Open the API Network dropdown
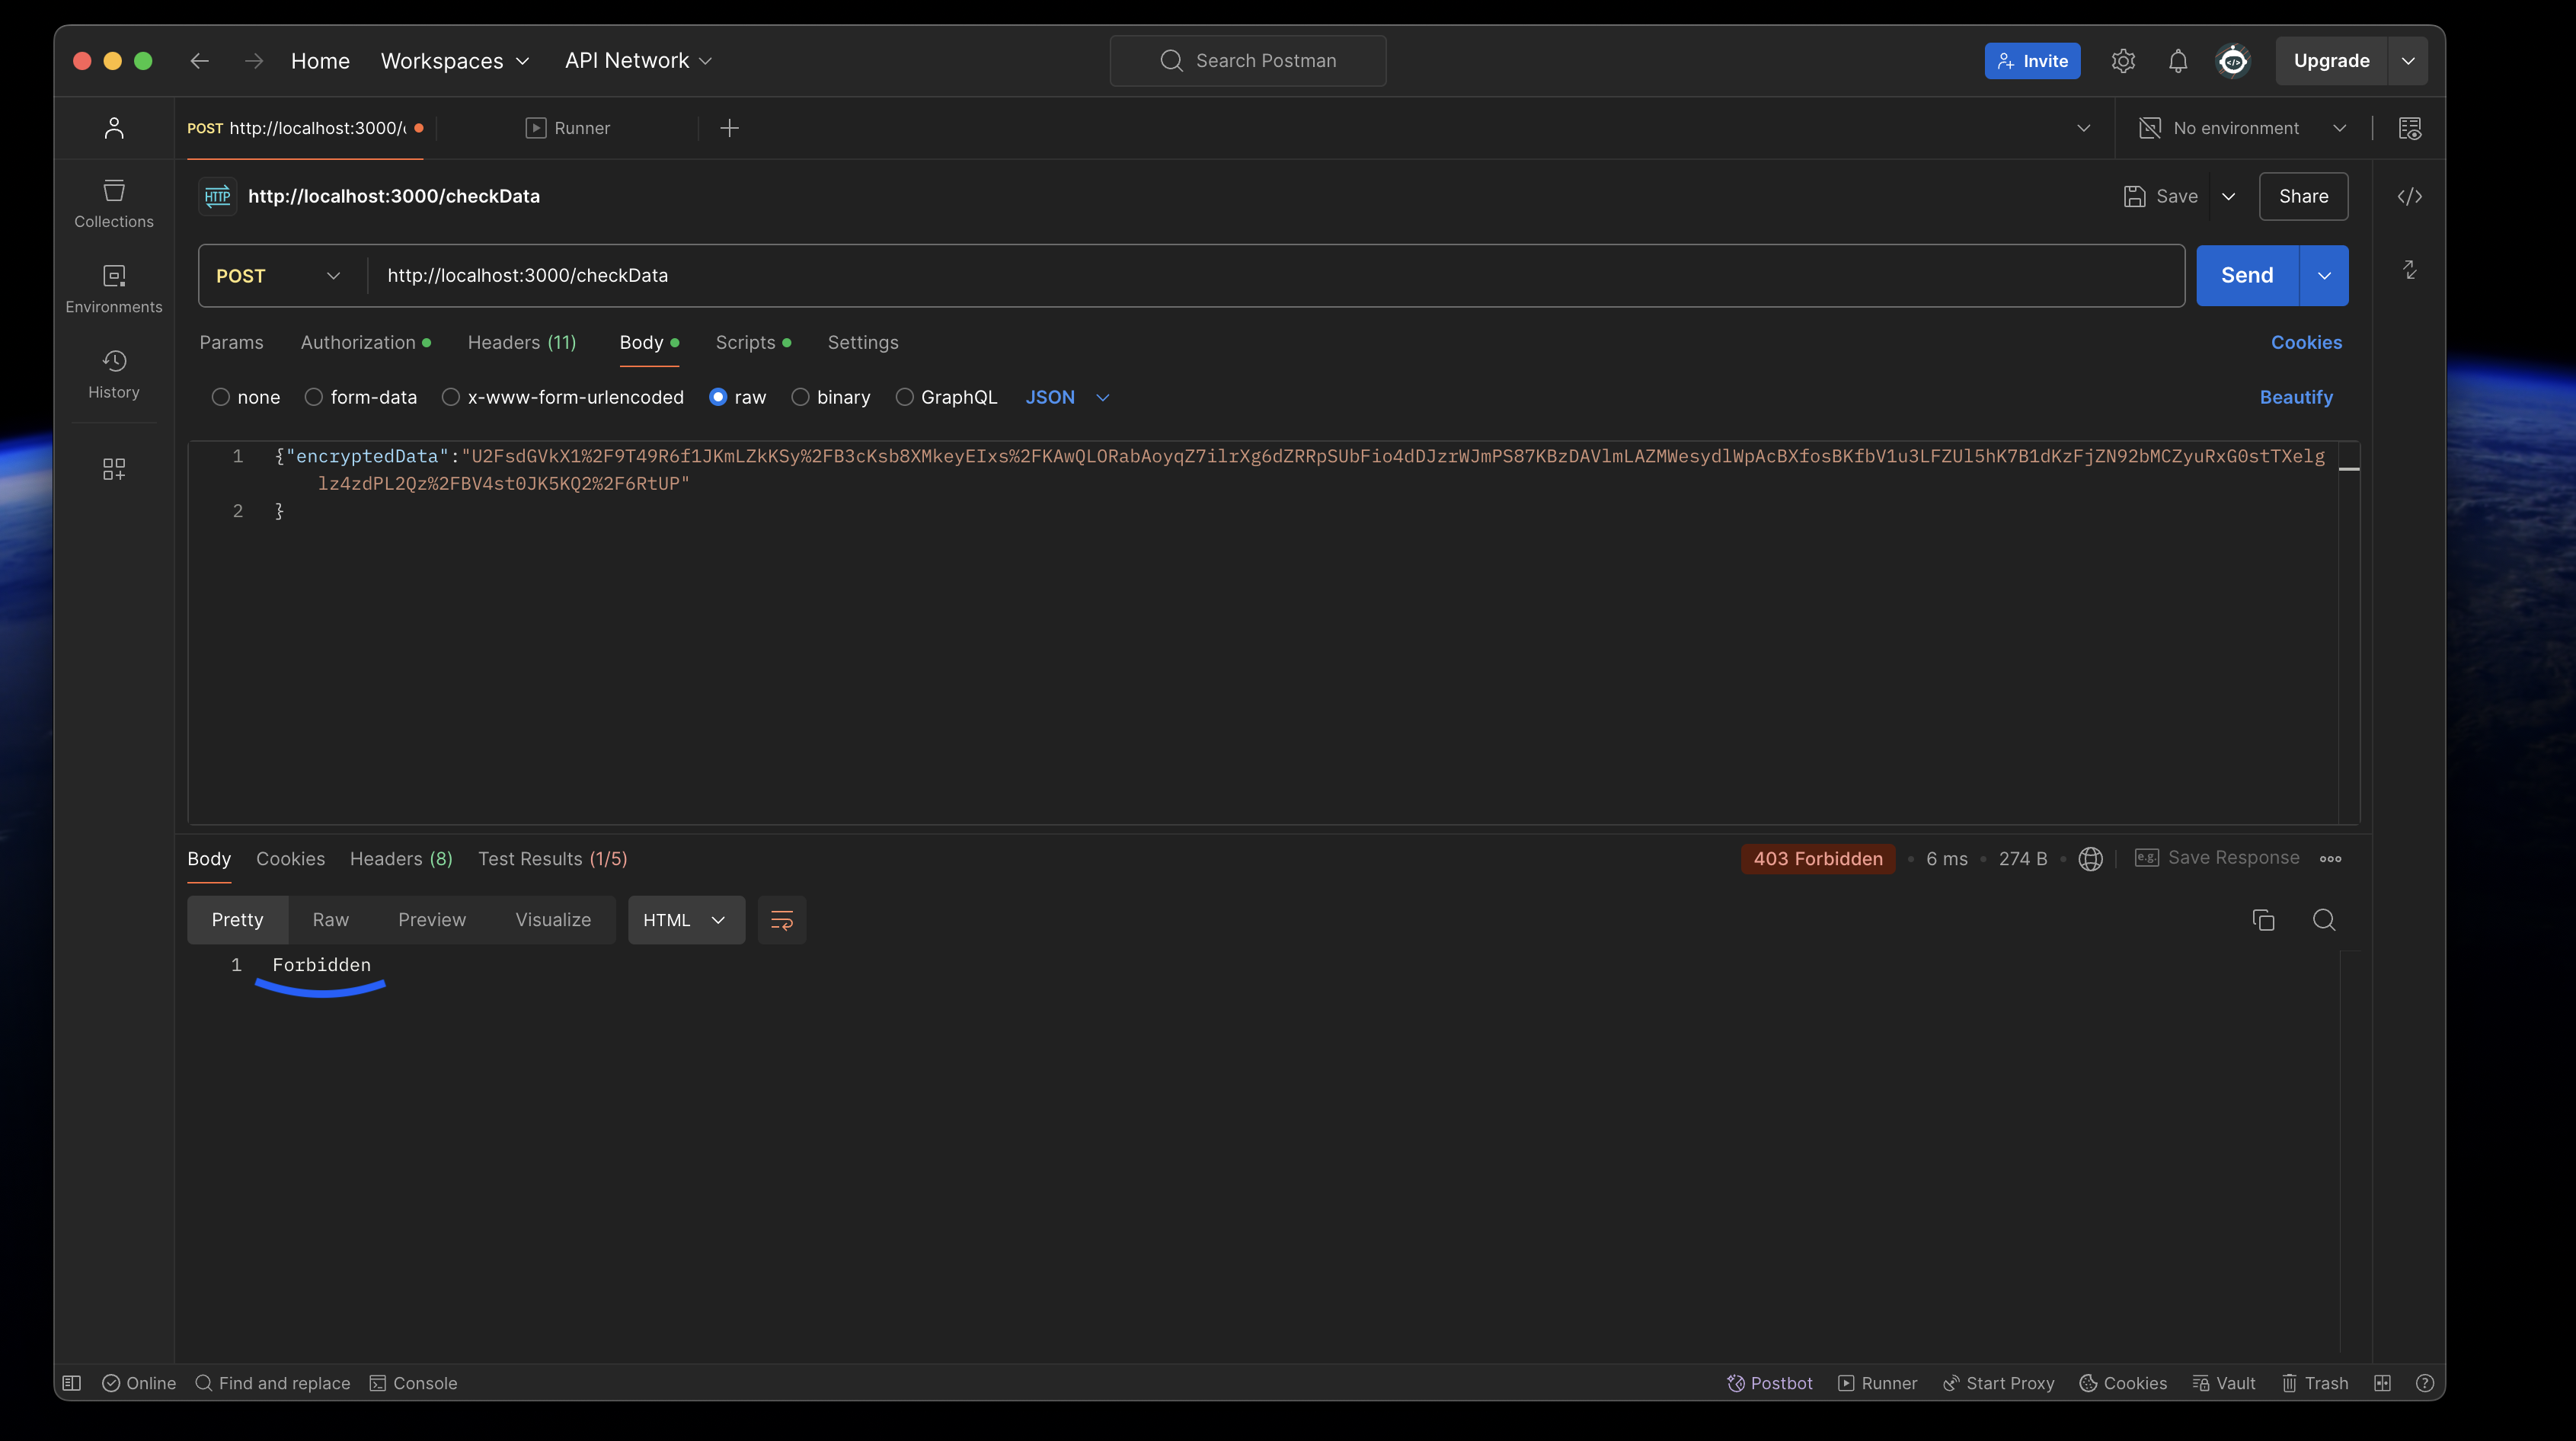The width and height of the screenshot is (2576, 1441). 638,61
